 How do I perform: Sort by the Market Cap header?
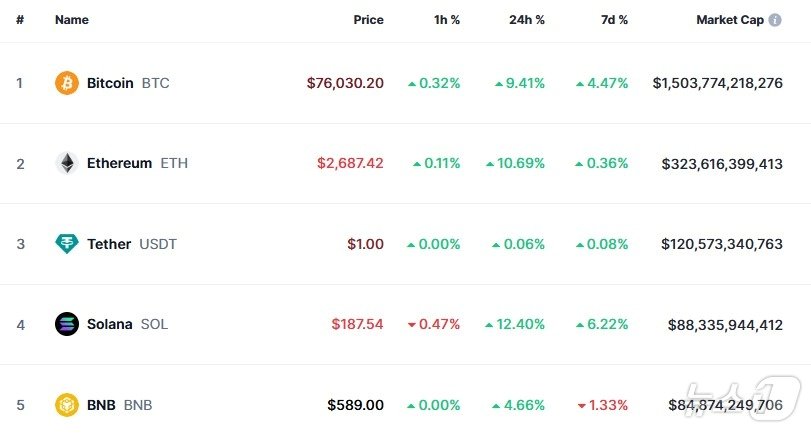coord(730,20)
